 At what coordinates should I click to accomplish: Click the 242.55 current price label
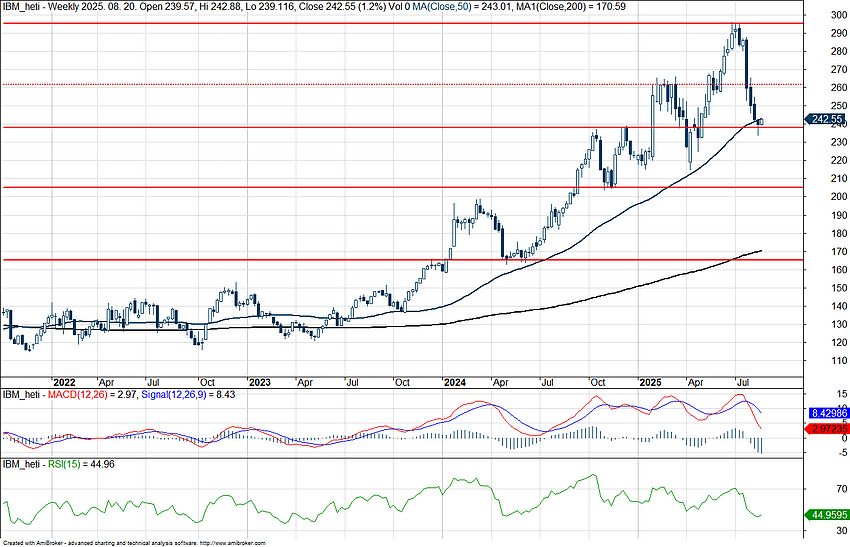click(x=826, y=119)
